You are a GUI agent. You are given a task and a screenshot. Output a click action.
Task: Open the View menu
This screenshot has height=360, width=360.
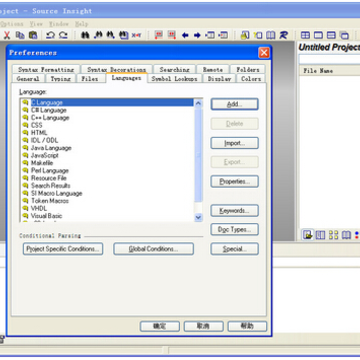pyautogui.click(x=36, y=24)
